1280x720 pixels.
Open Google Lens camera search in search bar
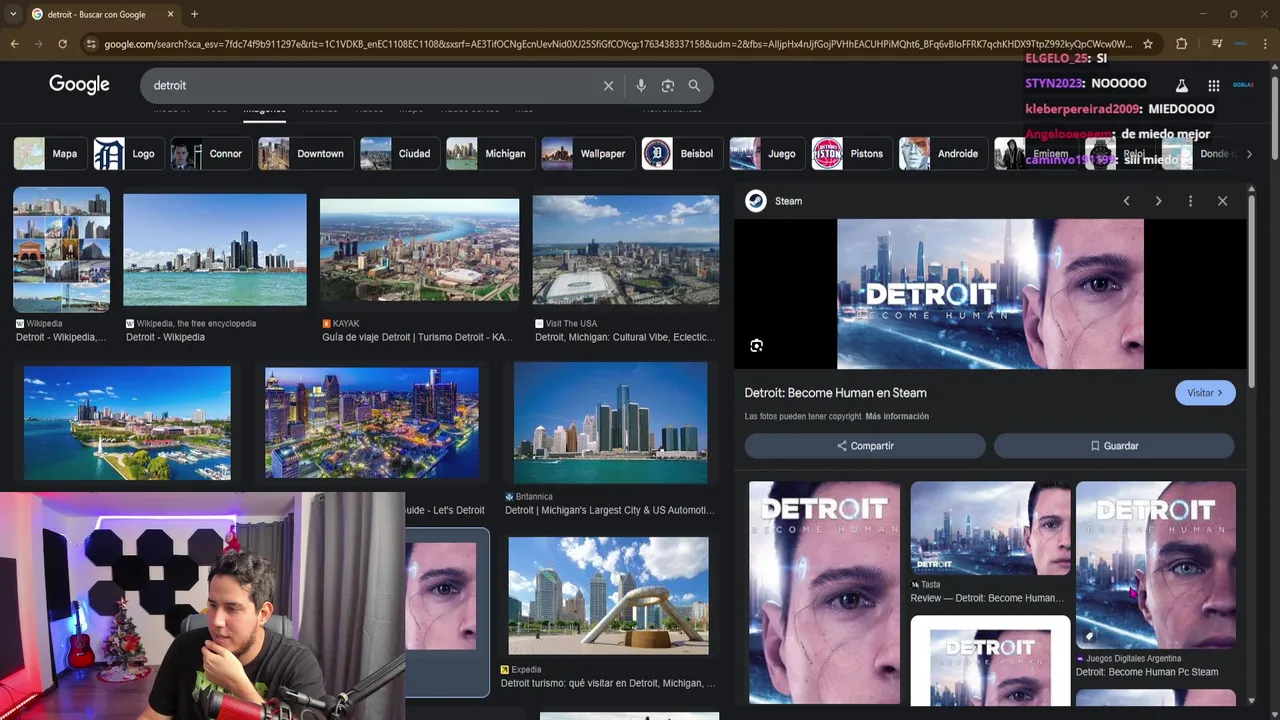(668, 86)
